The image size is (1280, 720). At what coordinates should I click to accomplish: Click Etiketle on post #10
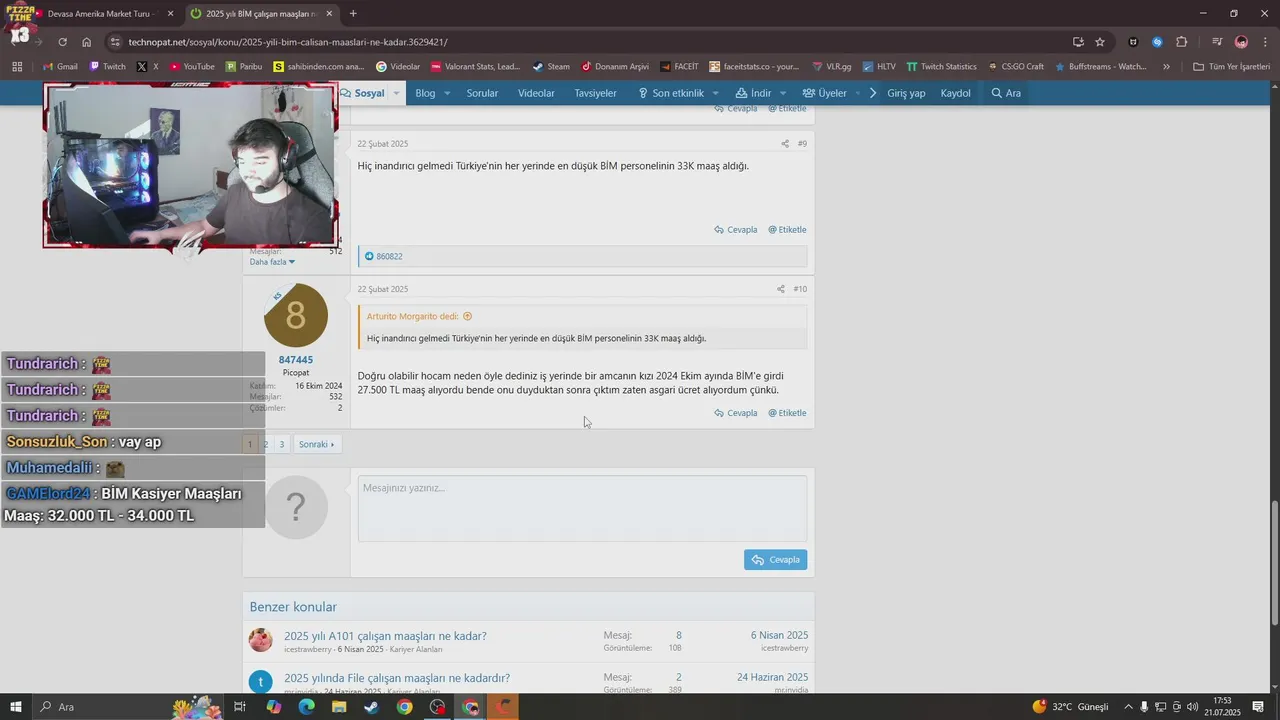[787, 413]
